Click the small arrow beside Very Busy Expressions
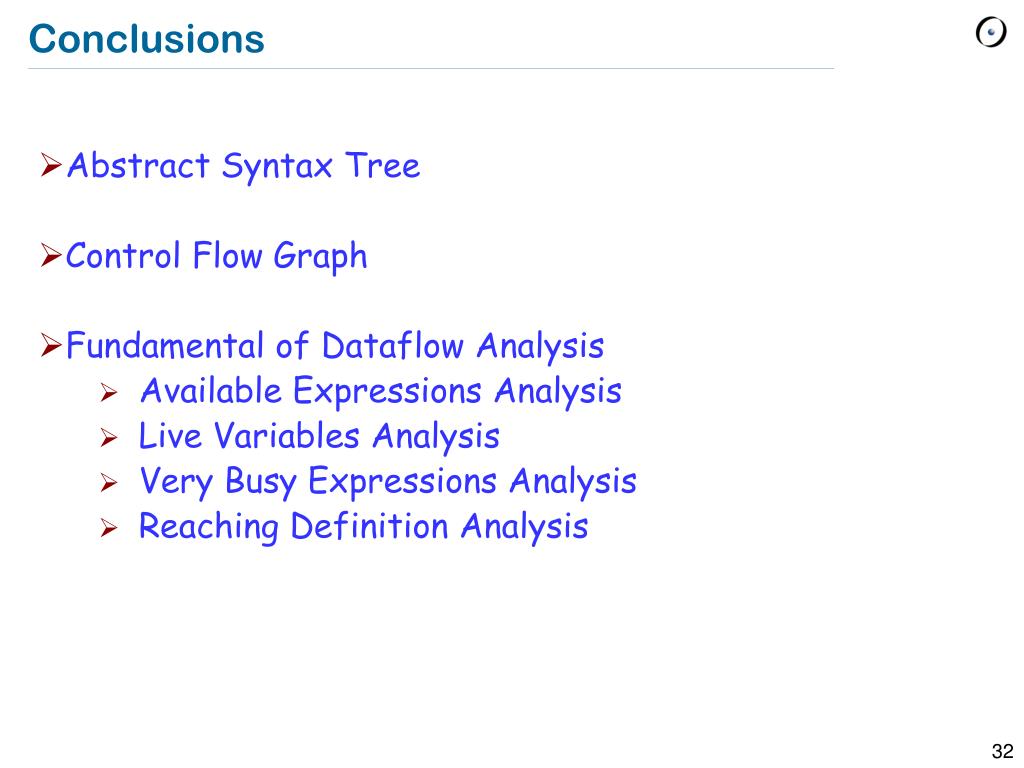Image resolution: width=1024 pixels, height=768 pixels. [x=108, y=482]
